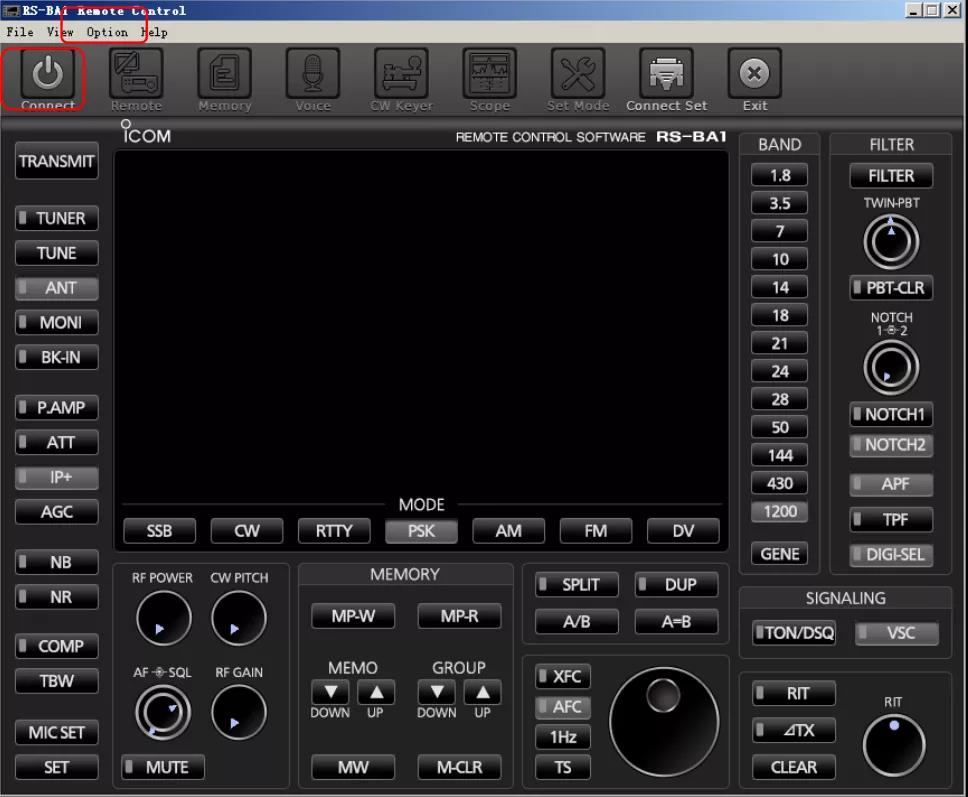Click the Exit toolbar icon
The image size is (968, 797).
[x=754, y=74]
